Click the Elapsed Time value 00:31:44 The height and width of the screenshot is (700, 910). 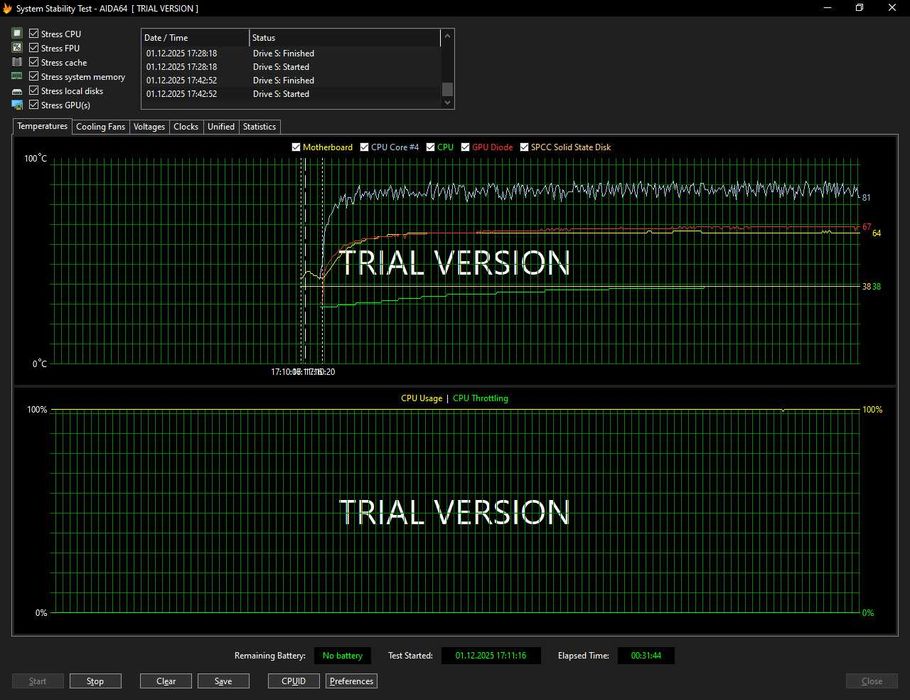646,655
